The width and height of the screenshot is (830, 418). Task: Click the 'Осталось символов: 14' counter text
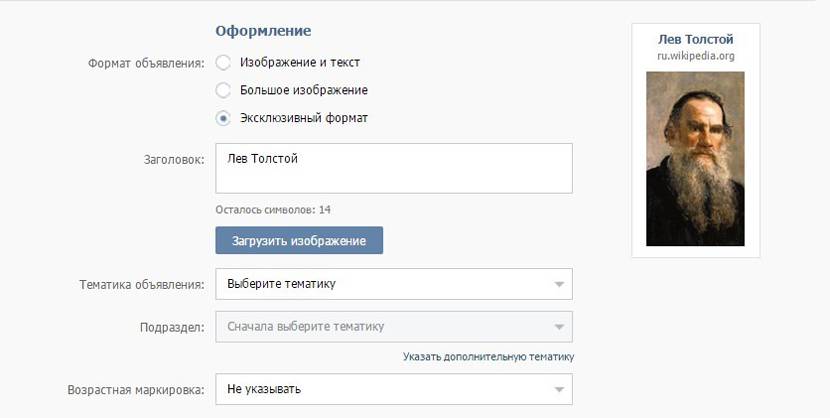point(273,210)
